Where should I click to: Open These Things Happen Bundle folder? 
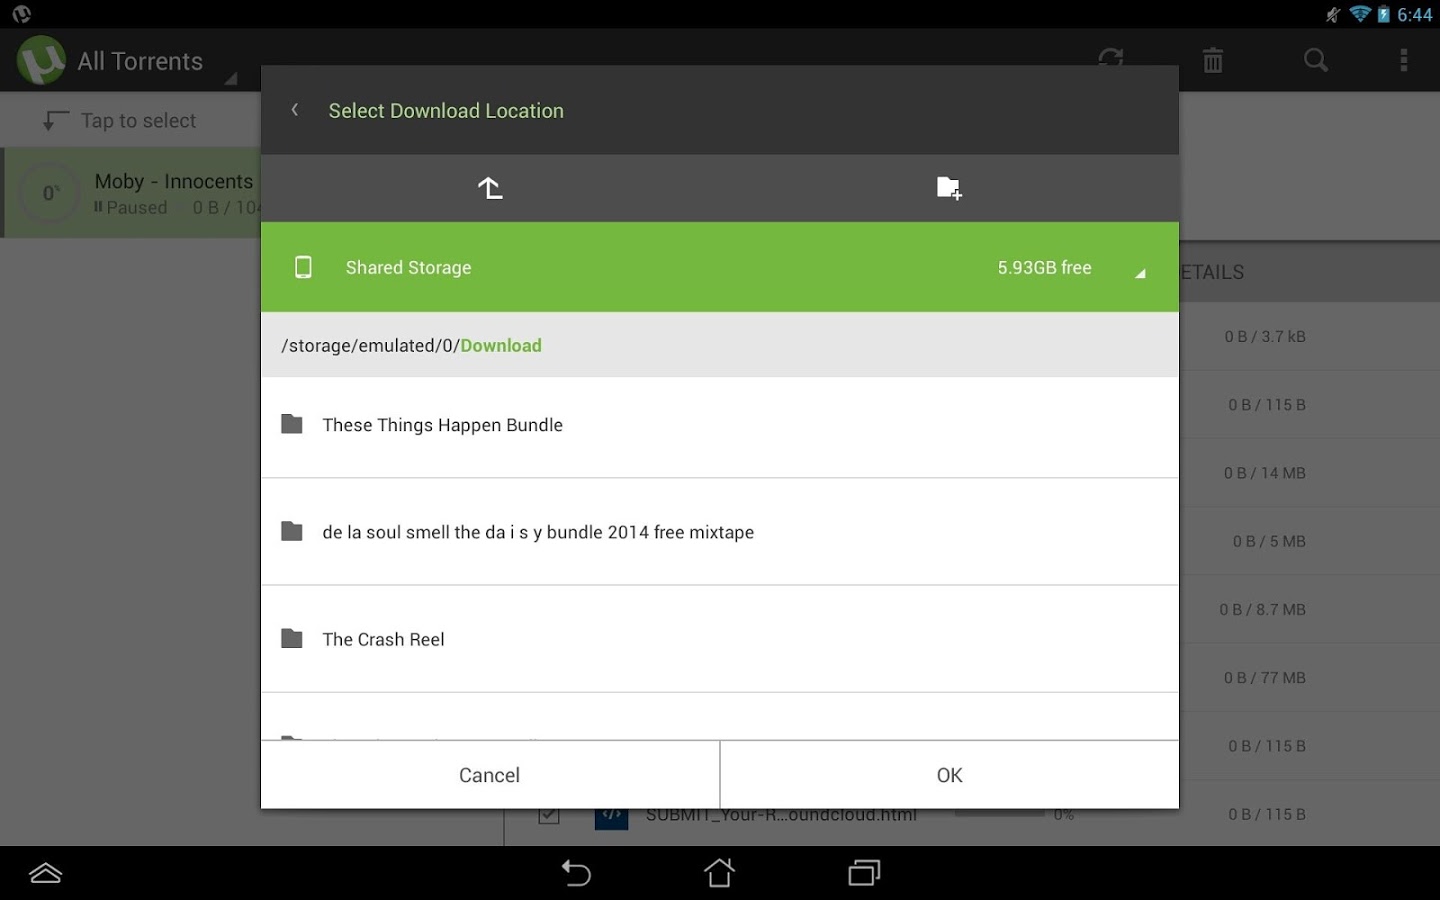click(720, 427)
